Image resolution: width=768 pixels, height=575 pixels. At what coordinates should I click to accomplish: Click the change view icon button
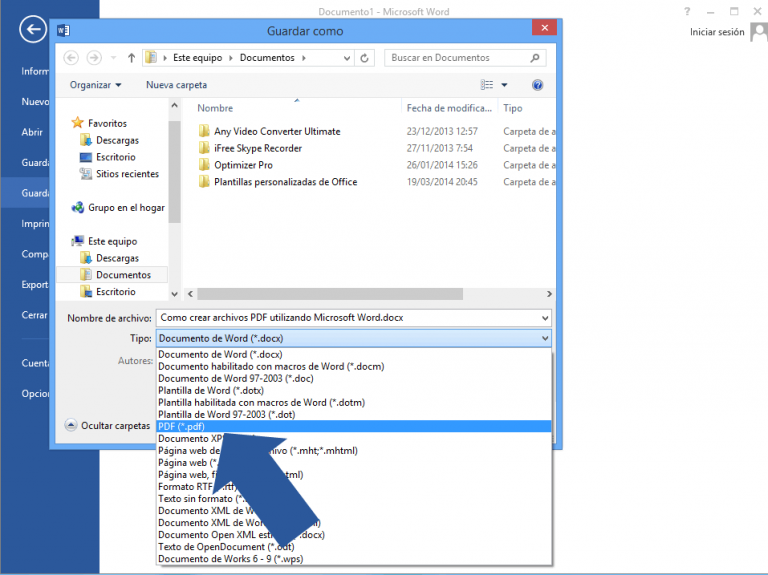[x=487, y=85]
